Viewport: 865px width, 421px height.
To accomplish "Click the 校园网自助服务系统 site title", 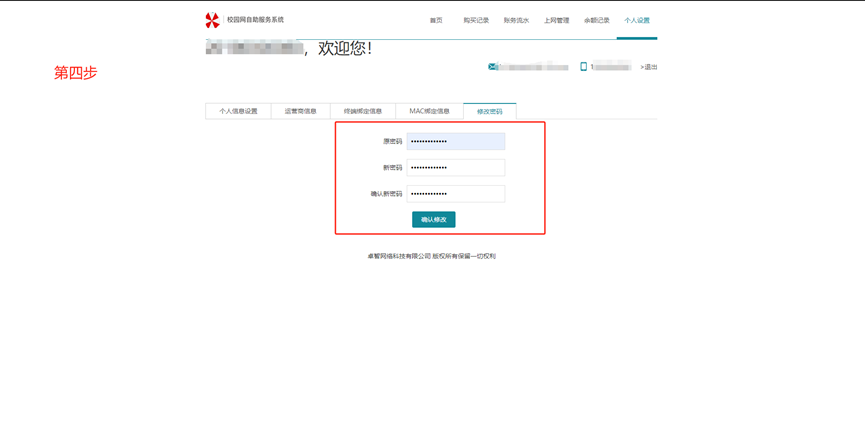I will 255,20.
